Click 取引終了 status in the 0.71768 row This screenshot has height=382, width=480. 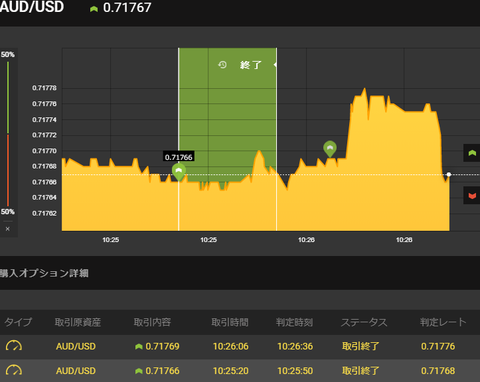361,370
